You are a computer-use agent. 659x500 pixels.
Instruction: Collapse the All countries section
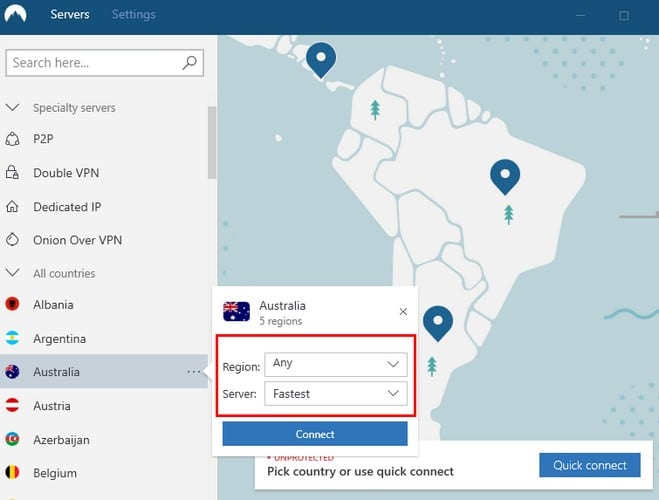tap(12, 273)
